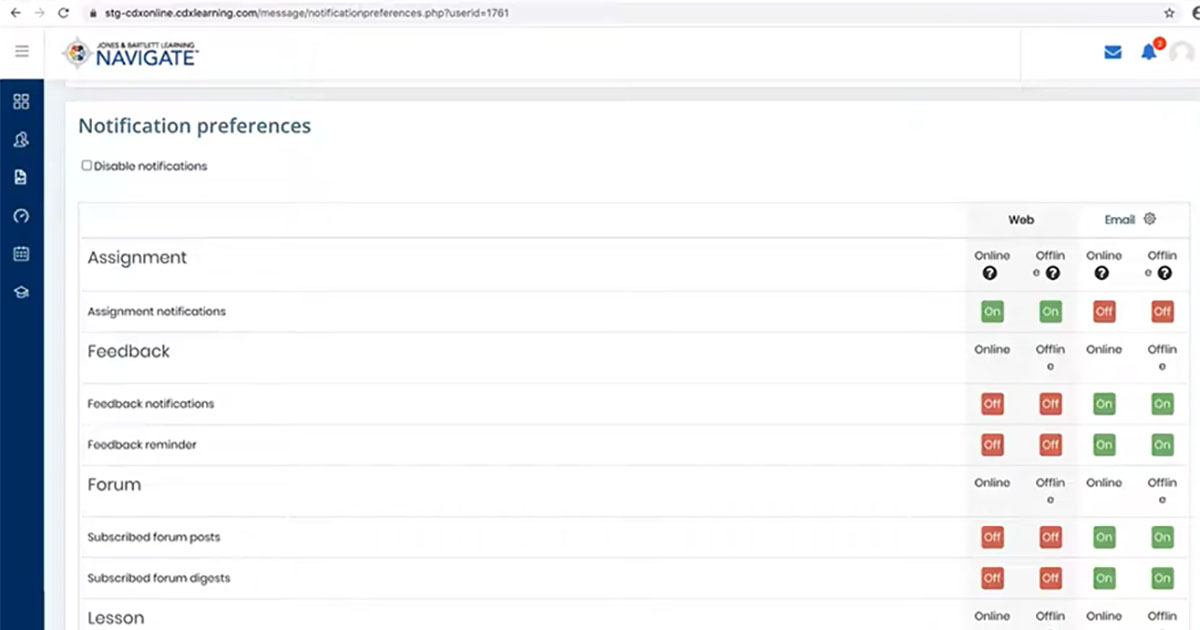The image size is (1200, 630).
Task: Click the Navigate logo
Action: coord(130,54)
